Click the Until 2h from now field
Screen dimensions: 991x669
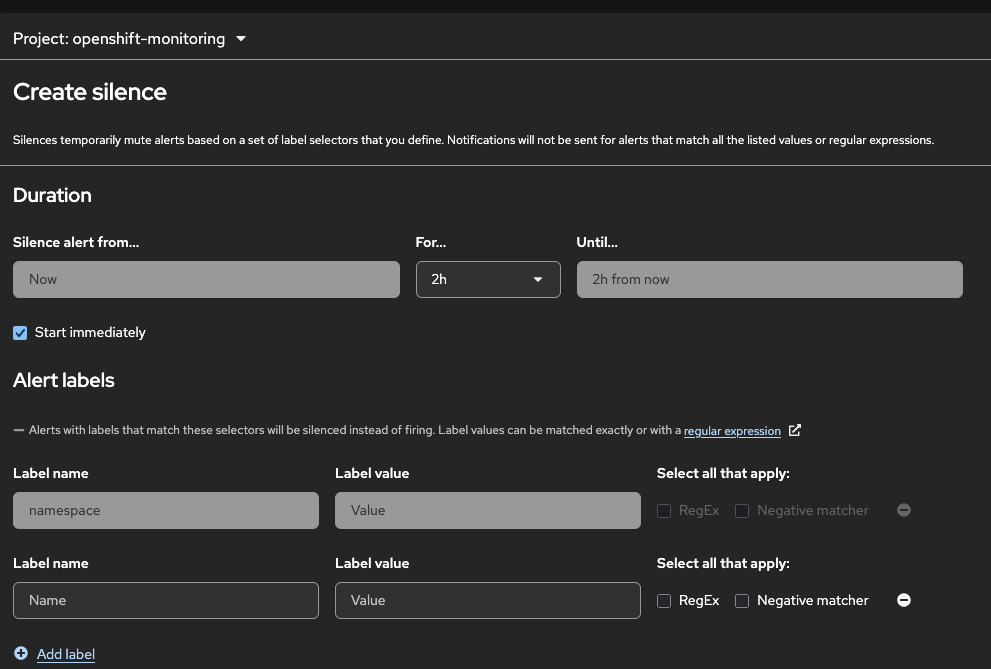tap(769, 279)
